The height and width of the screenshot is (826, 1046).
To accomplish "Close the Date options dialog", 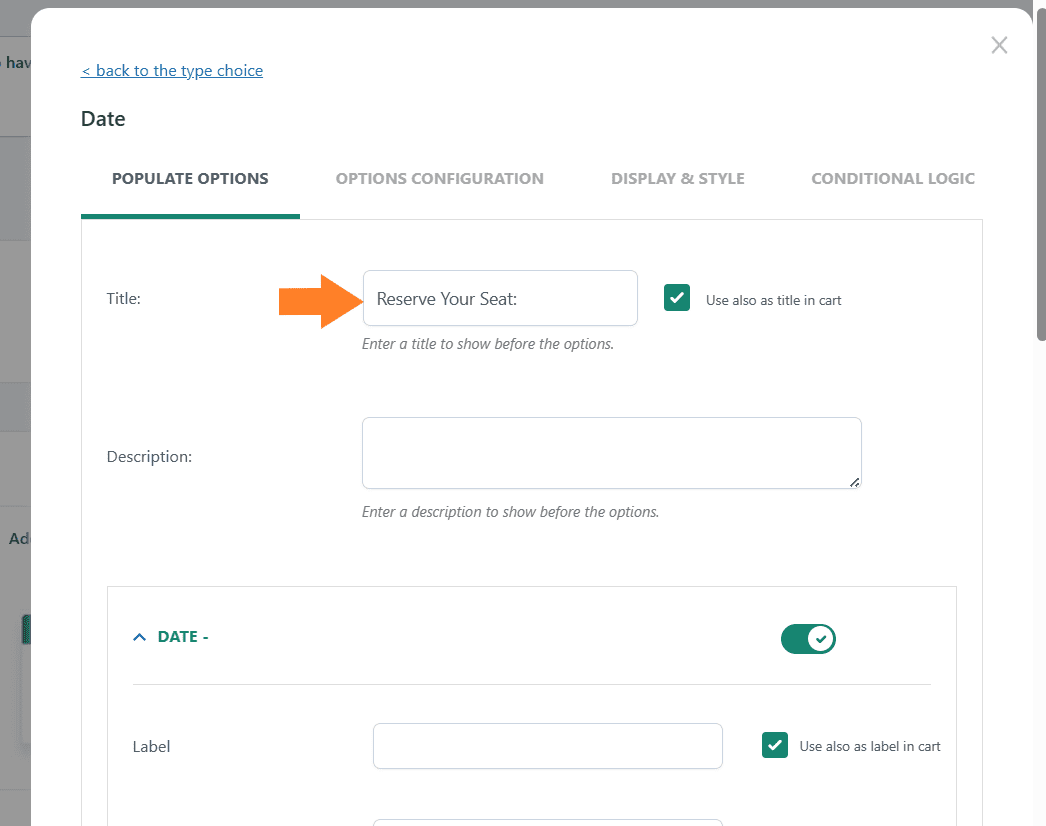I will click(x=999, y=45).
